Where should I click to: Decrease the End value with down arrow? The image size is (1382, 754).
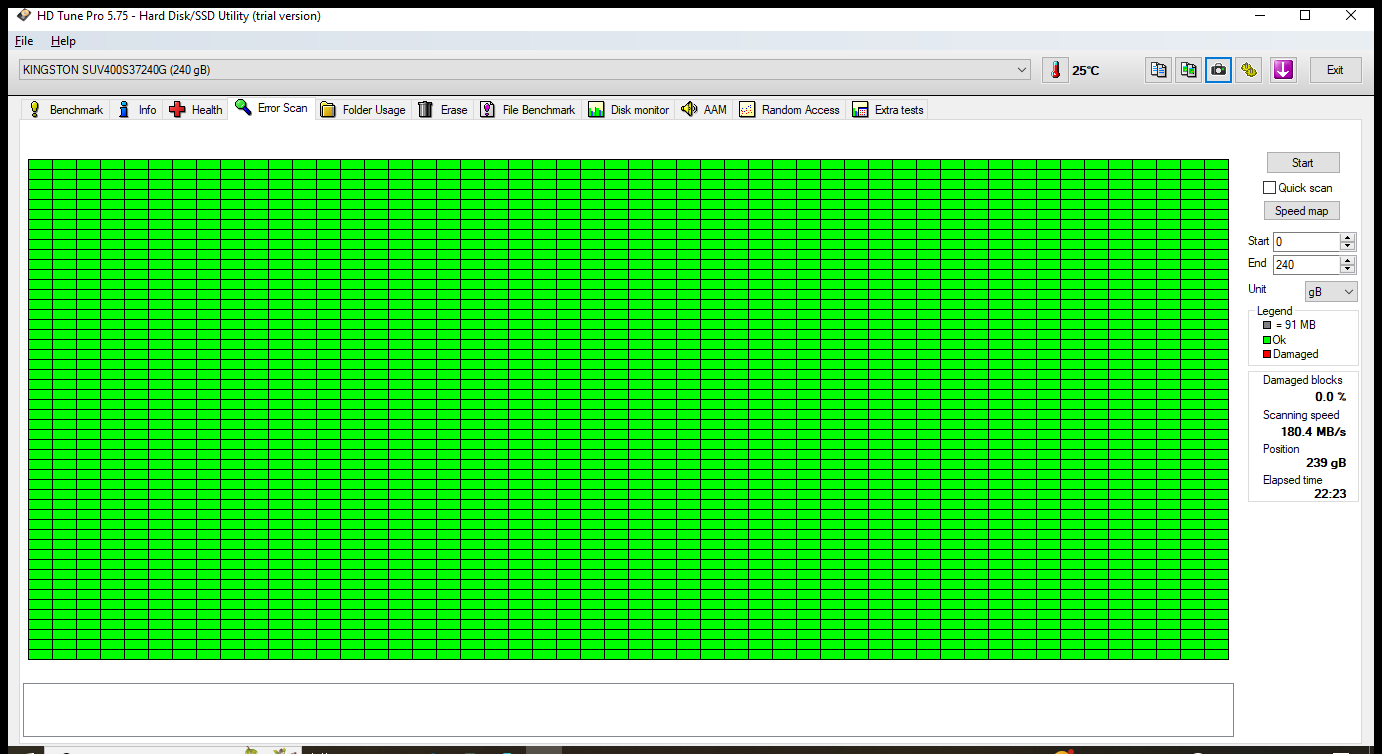pyautogui.click(x=1348, y=269)
